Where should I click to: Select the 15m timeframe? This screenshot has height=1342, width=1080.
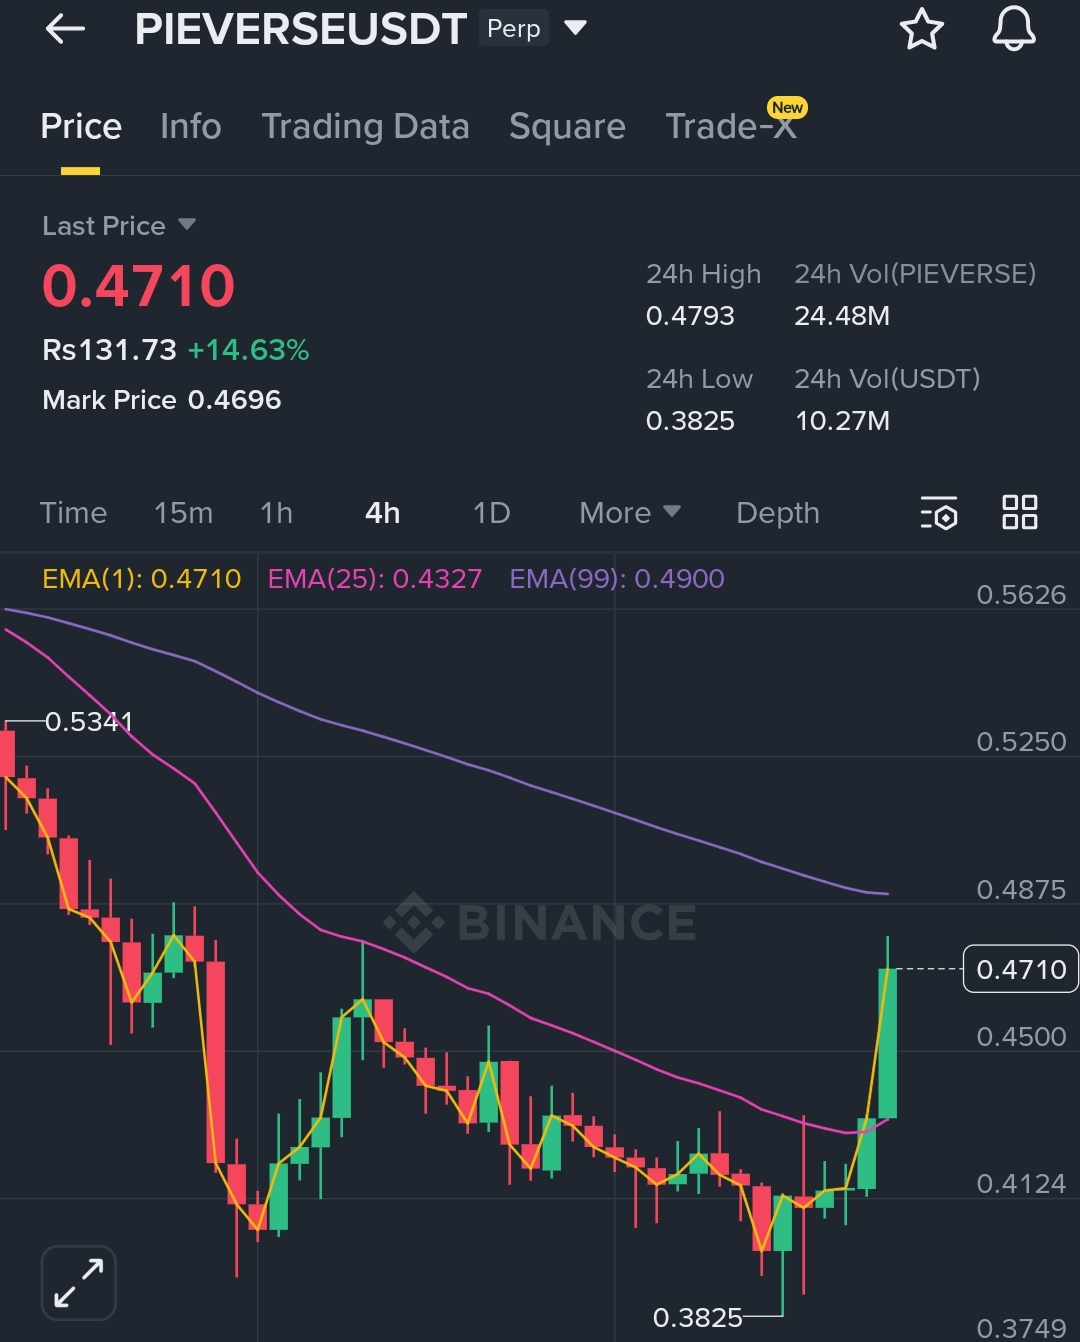(x=183, y=513)
